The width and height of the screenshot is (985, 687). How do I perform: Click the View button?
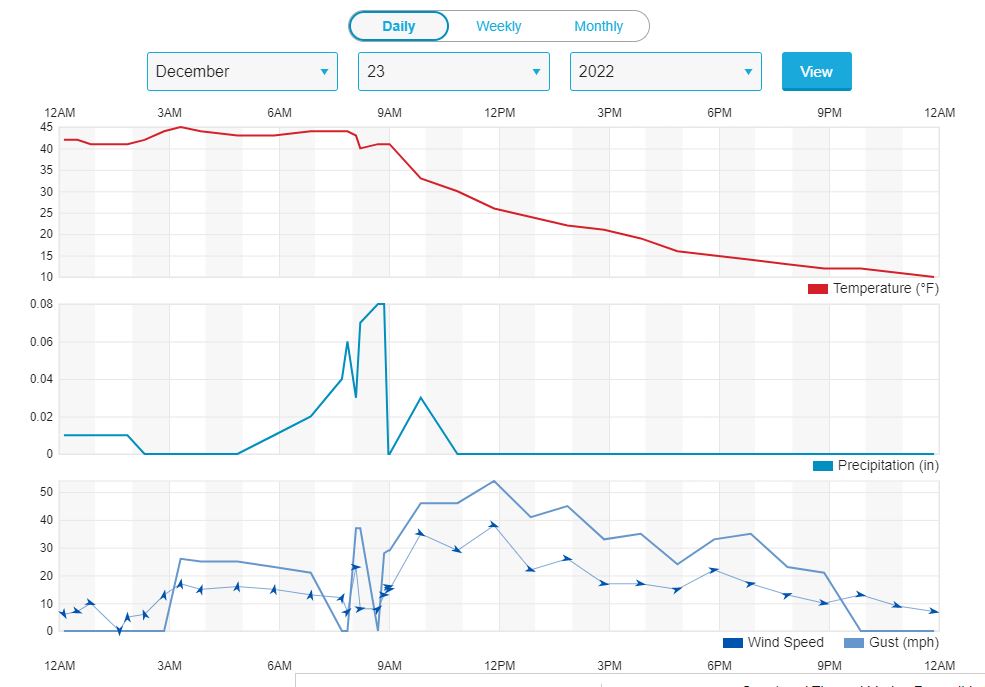pos(816,72)
